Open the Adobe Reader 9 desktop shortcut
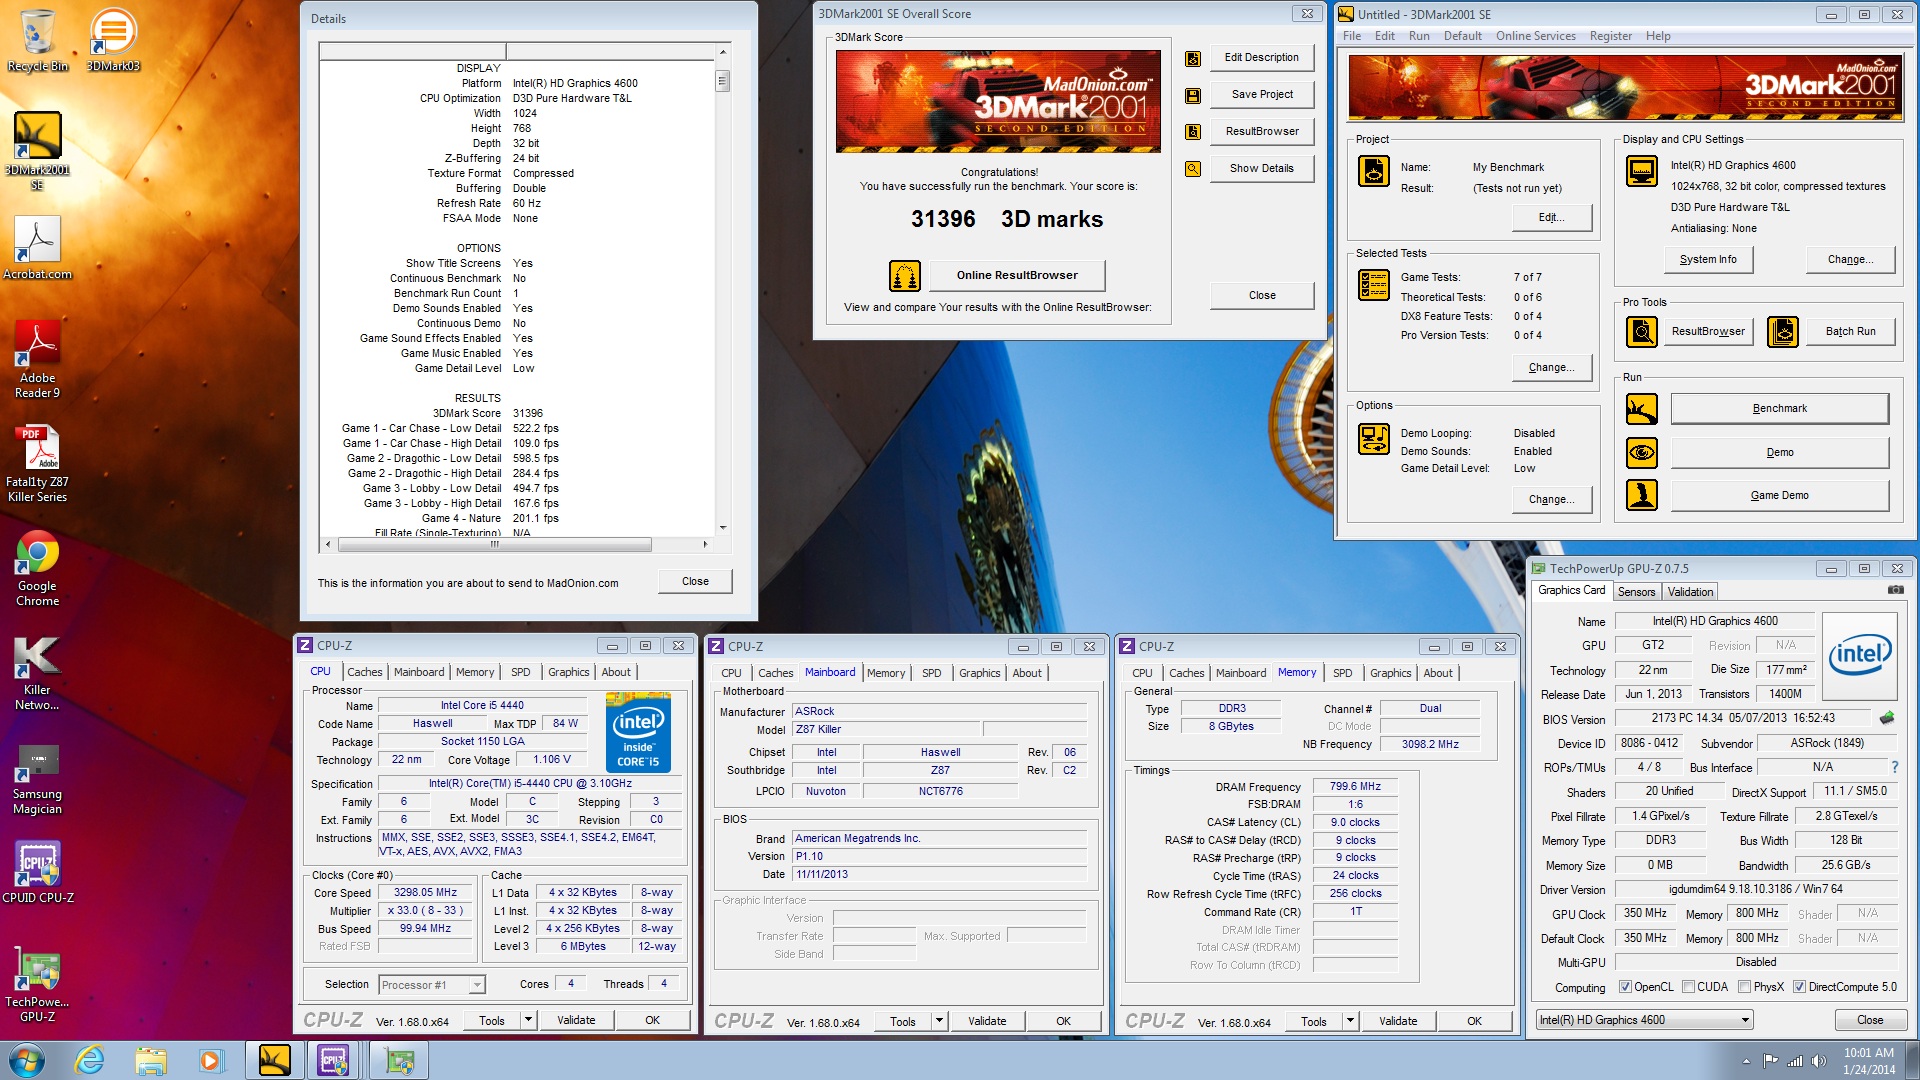Viewport: 1920px width, 1080px height. [x=37, y=358]
